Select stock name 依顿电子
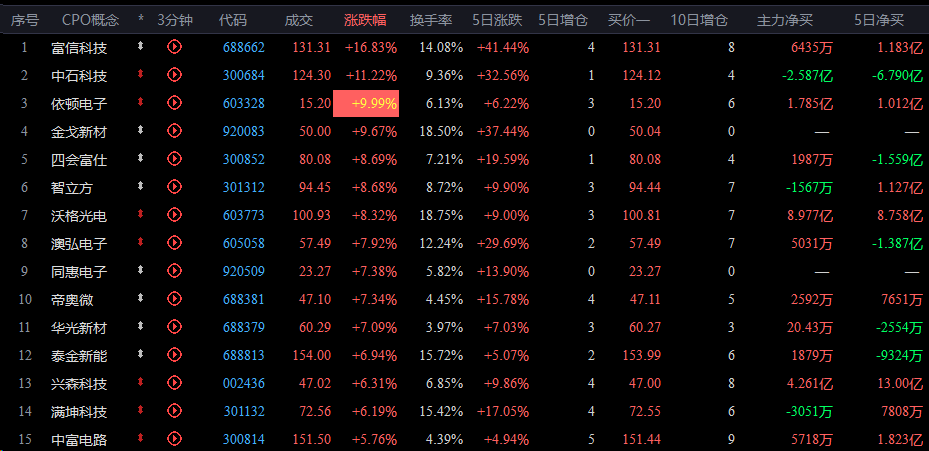This screenshot has width=929, height=451. coord(79,104)
